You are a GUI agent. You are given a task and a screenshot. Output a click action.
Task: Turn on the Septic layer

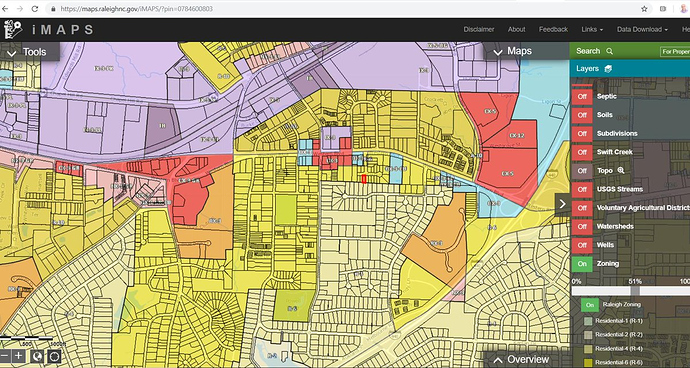click(x=582, y=96)
